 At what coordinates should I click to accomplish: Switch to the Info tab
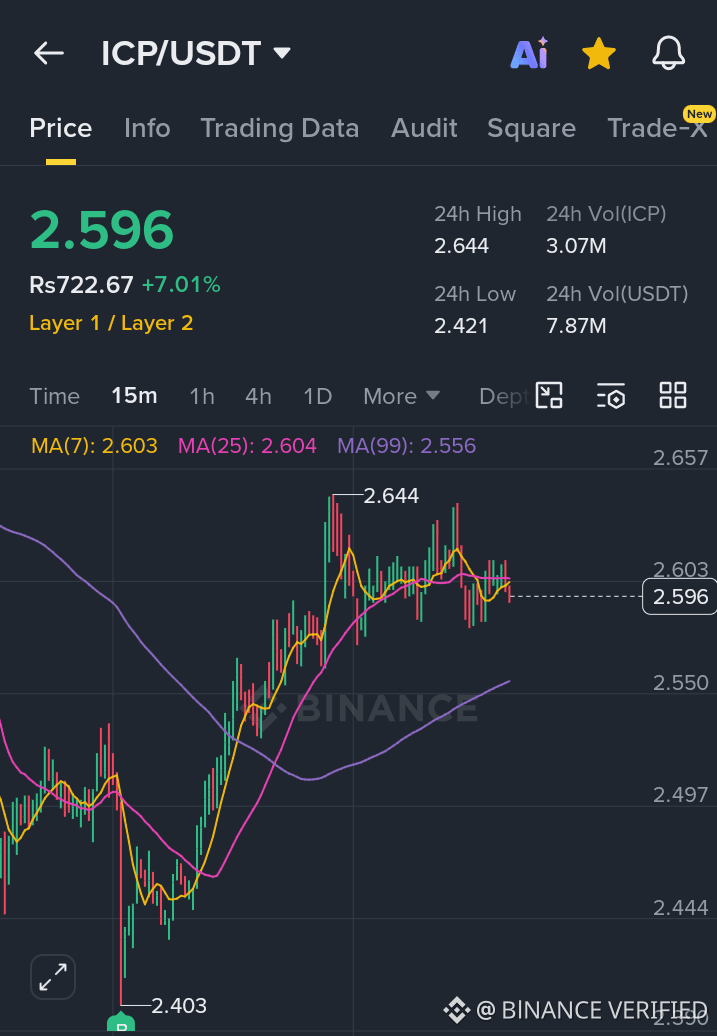point(147,128)
